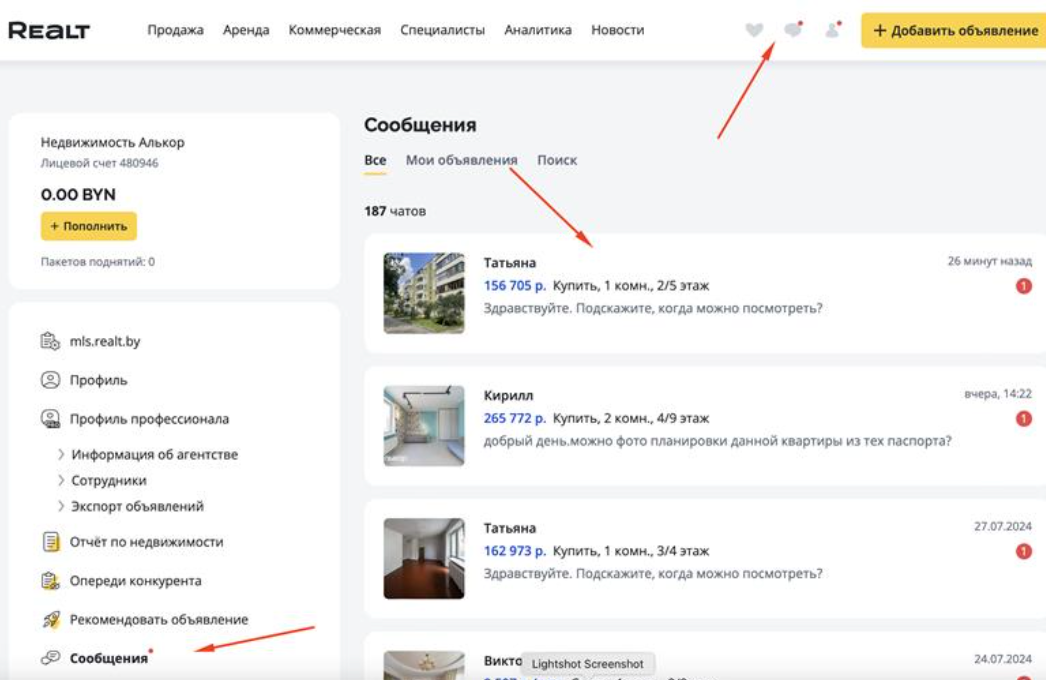Image resolution: width=1046 pixels, height=680 pixels.
Task: Switch to the Мои объявления tab
Action: coord(462,160)
